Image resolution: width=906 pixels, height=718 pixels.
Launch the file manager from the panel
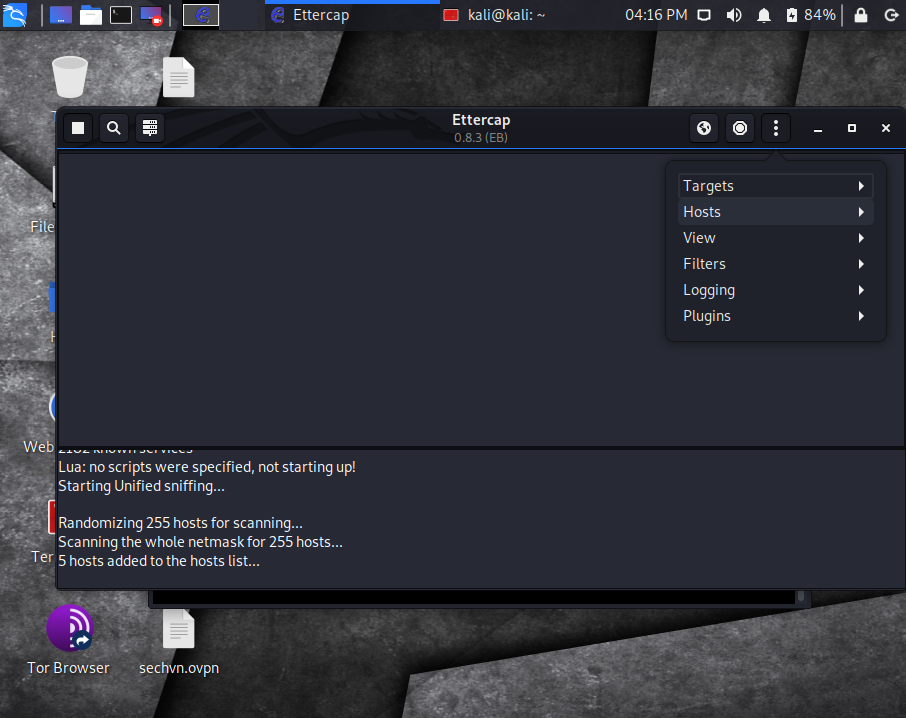[91, 15]
